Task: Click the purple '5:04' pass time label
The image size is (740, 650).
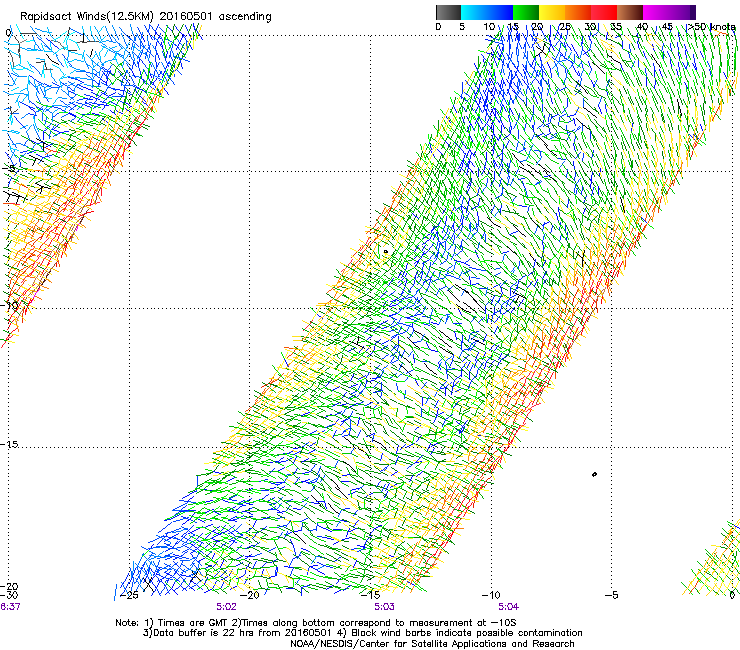Action: click(x=509, y=607)
